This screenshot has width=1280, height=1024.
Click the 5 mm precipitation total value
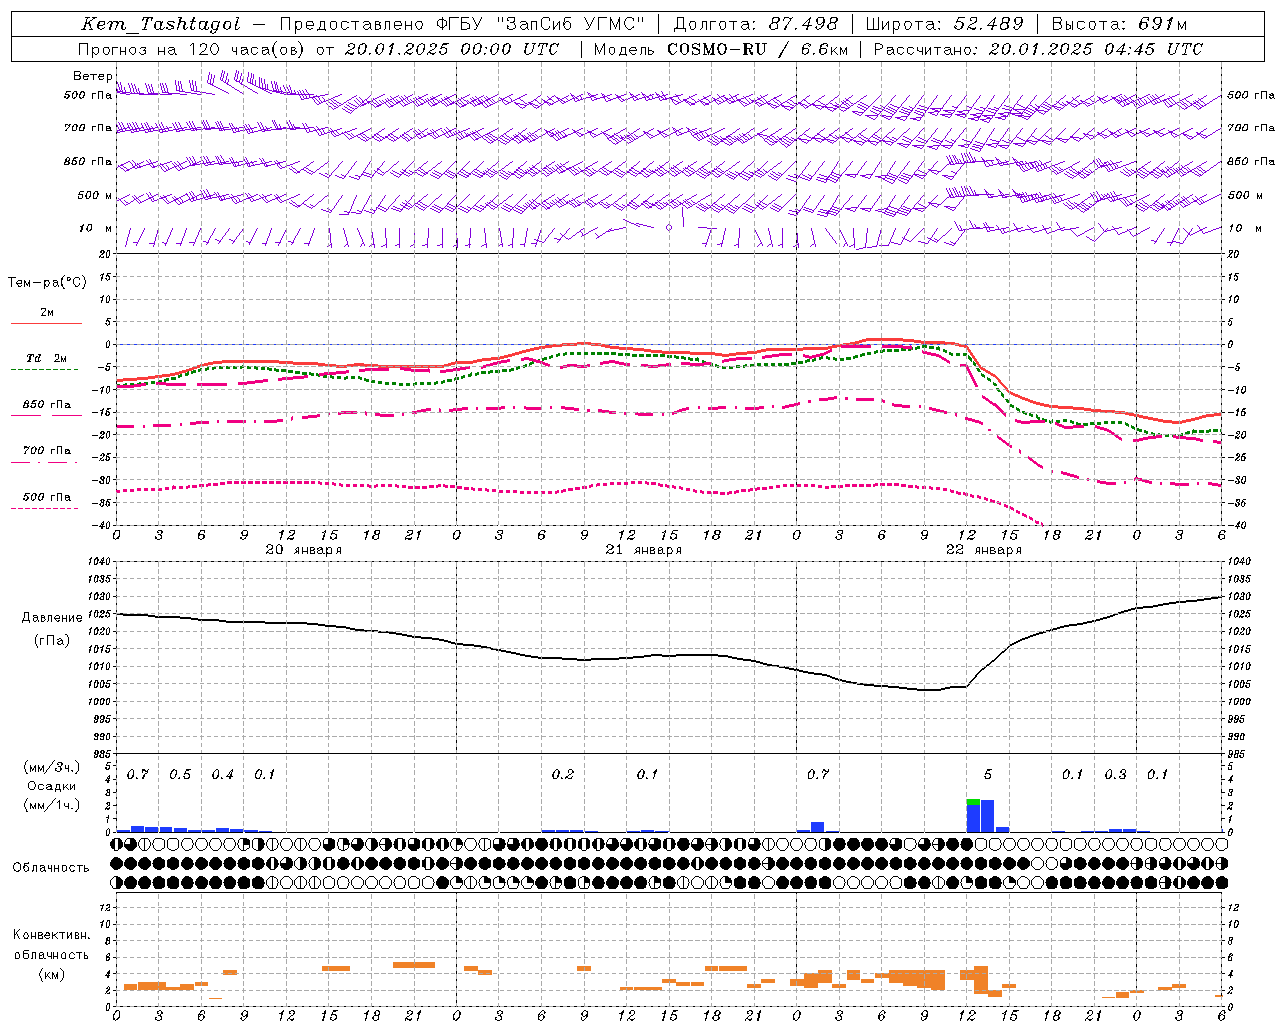pyautogui.click(x=988, y=775)
